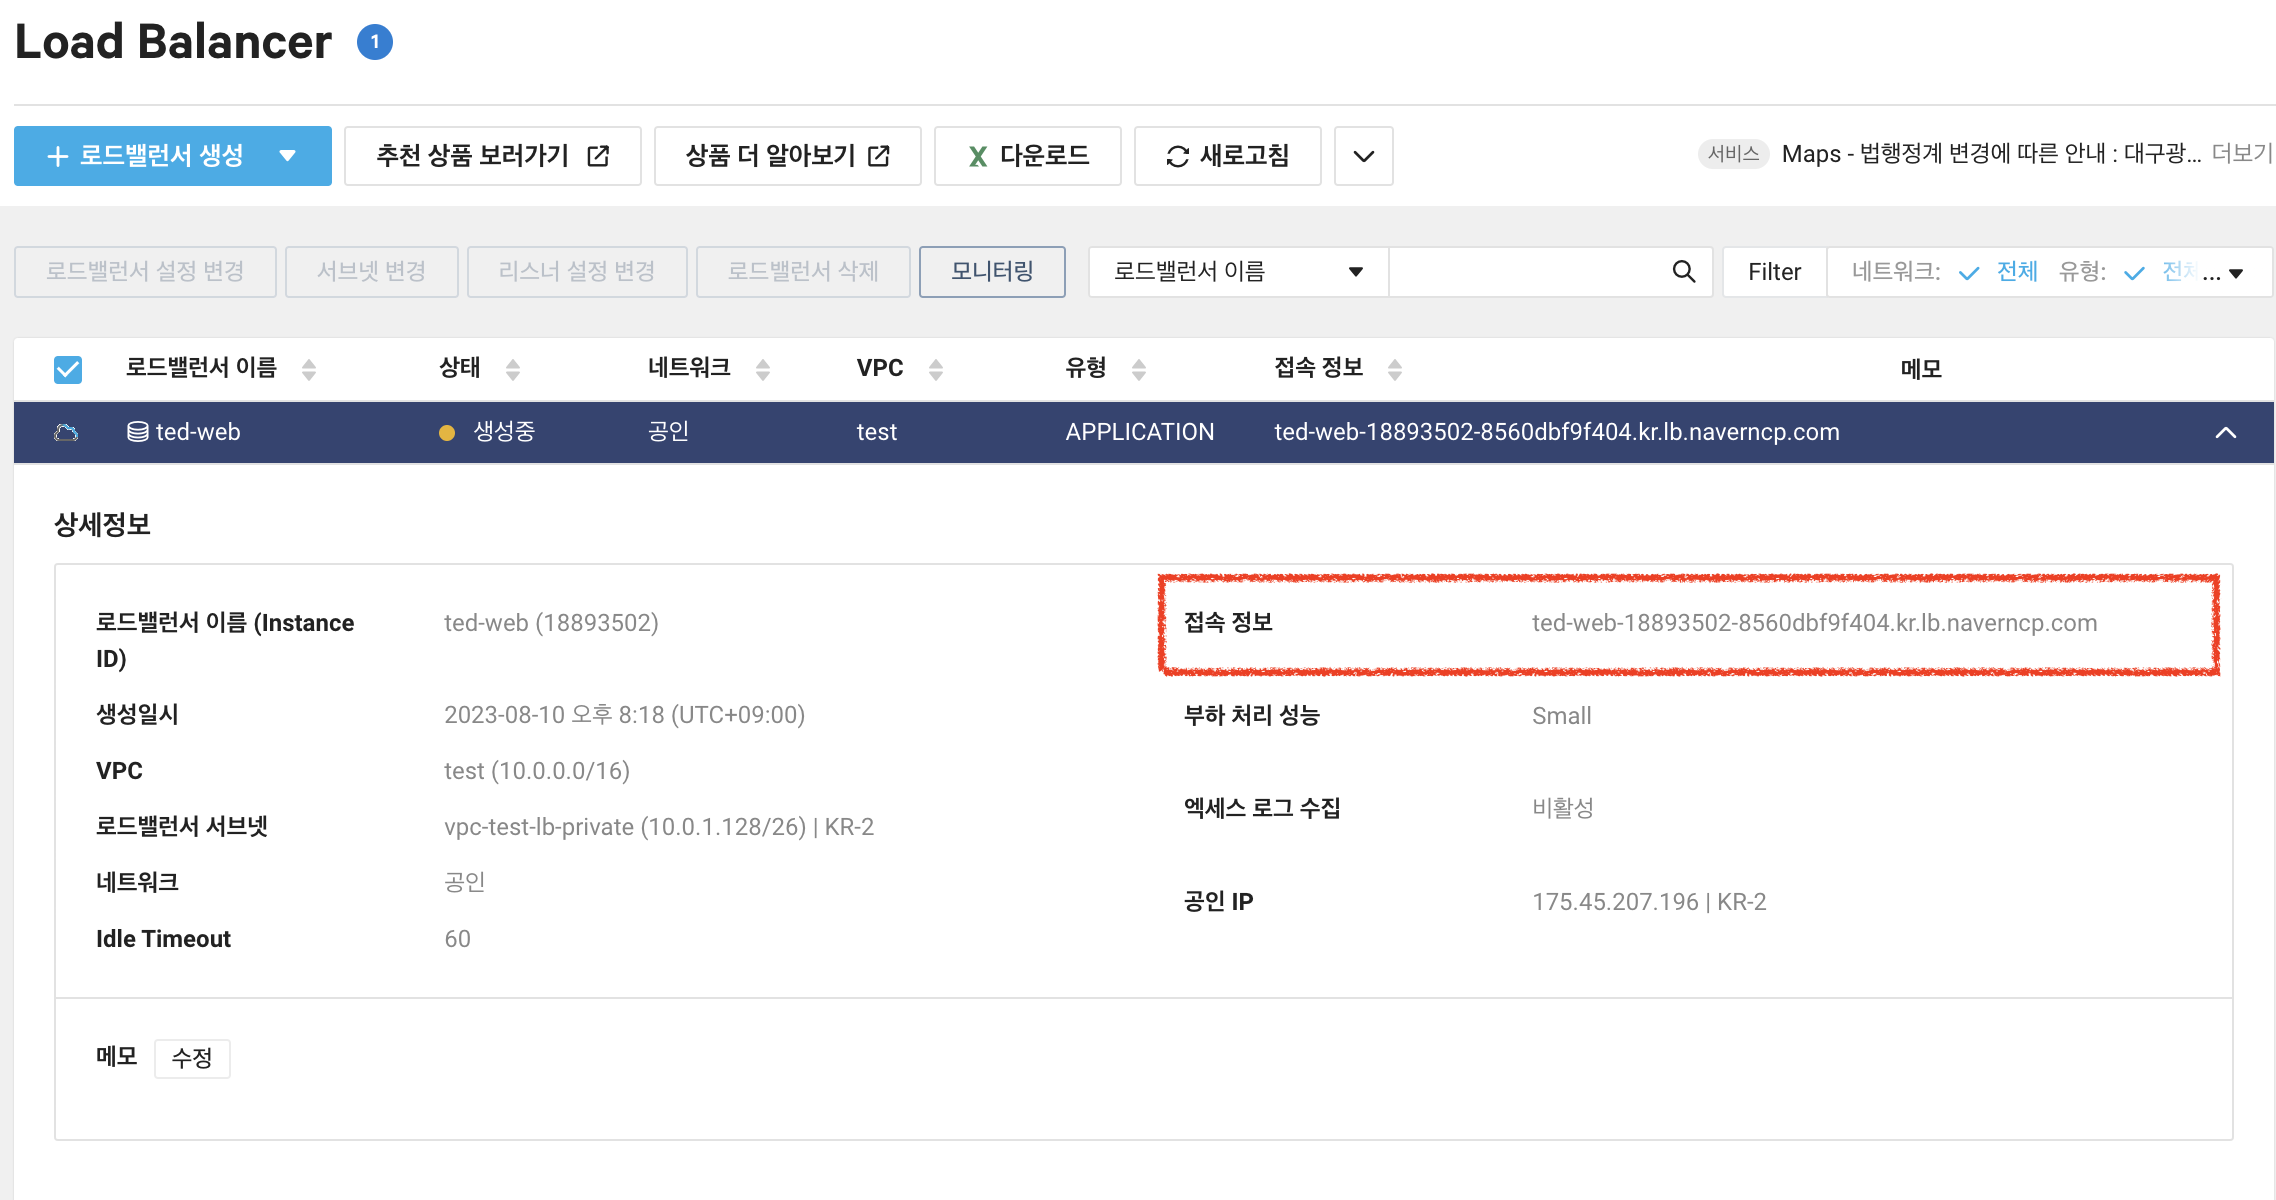
Task: Click the 모니터링 button
Action: click(x=992, y=272)
